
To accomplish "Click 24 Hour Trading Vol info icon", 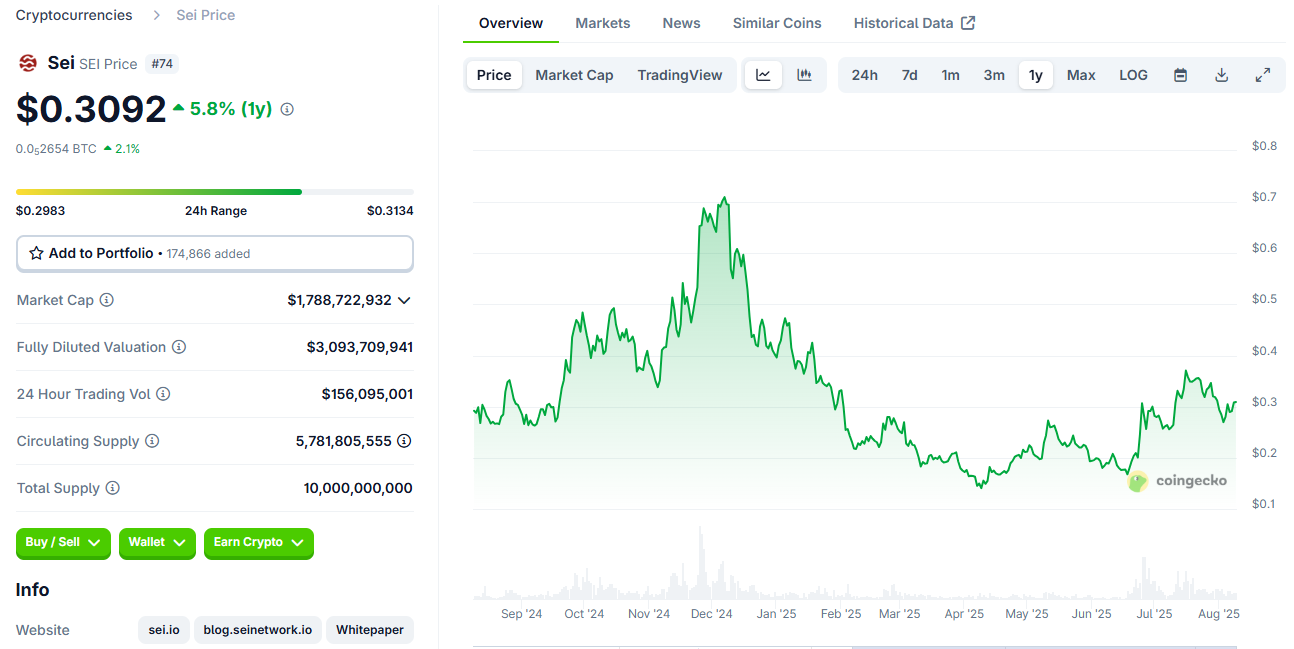I will 163,394.
